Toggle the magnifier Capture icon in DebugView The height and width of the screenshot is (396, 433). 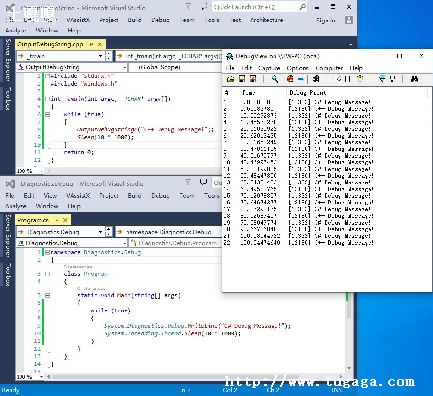(x=275, y=79)
